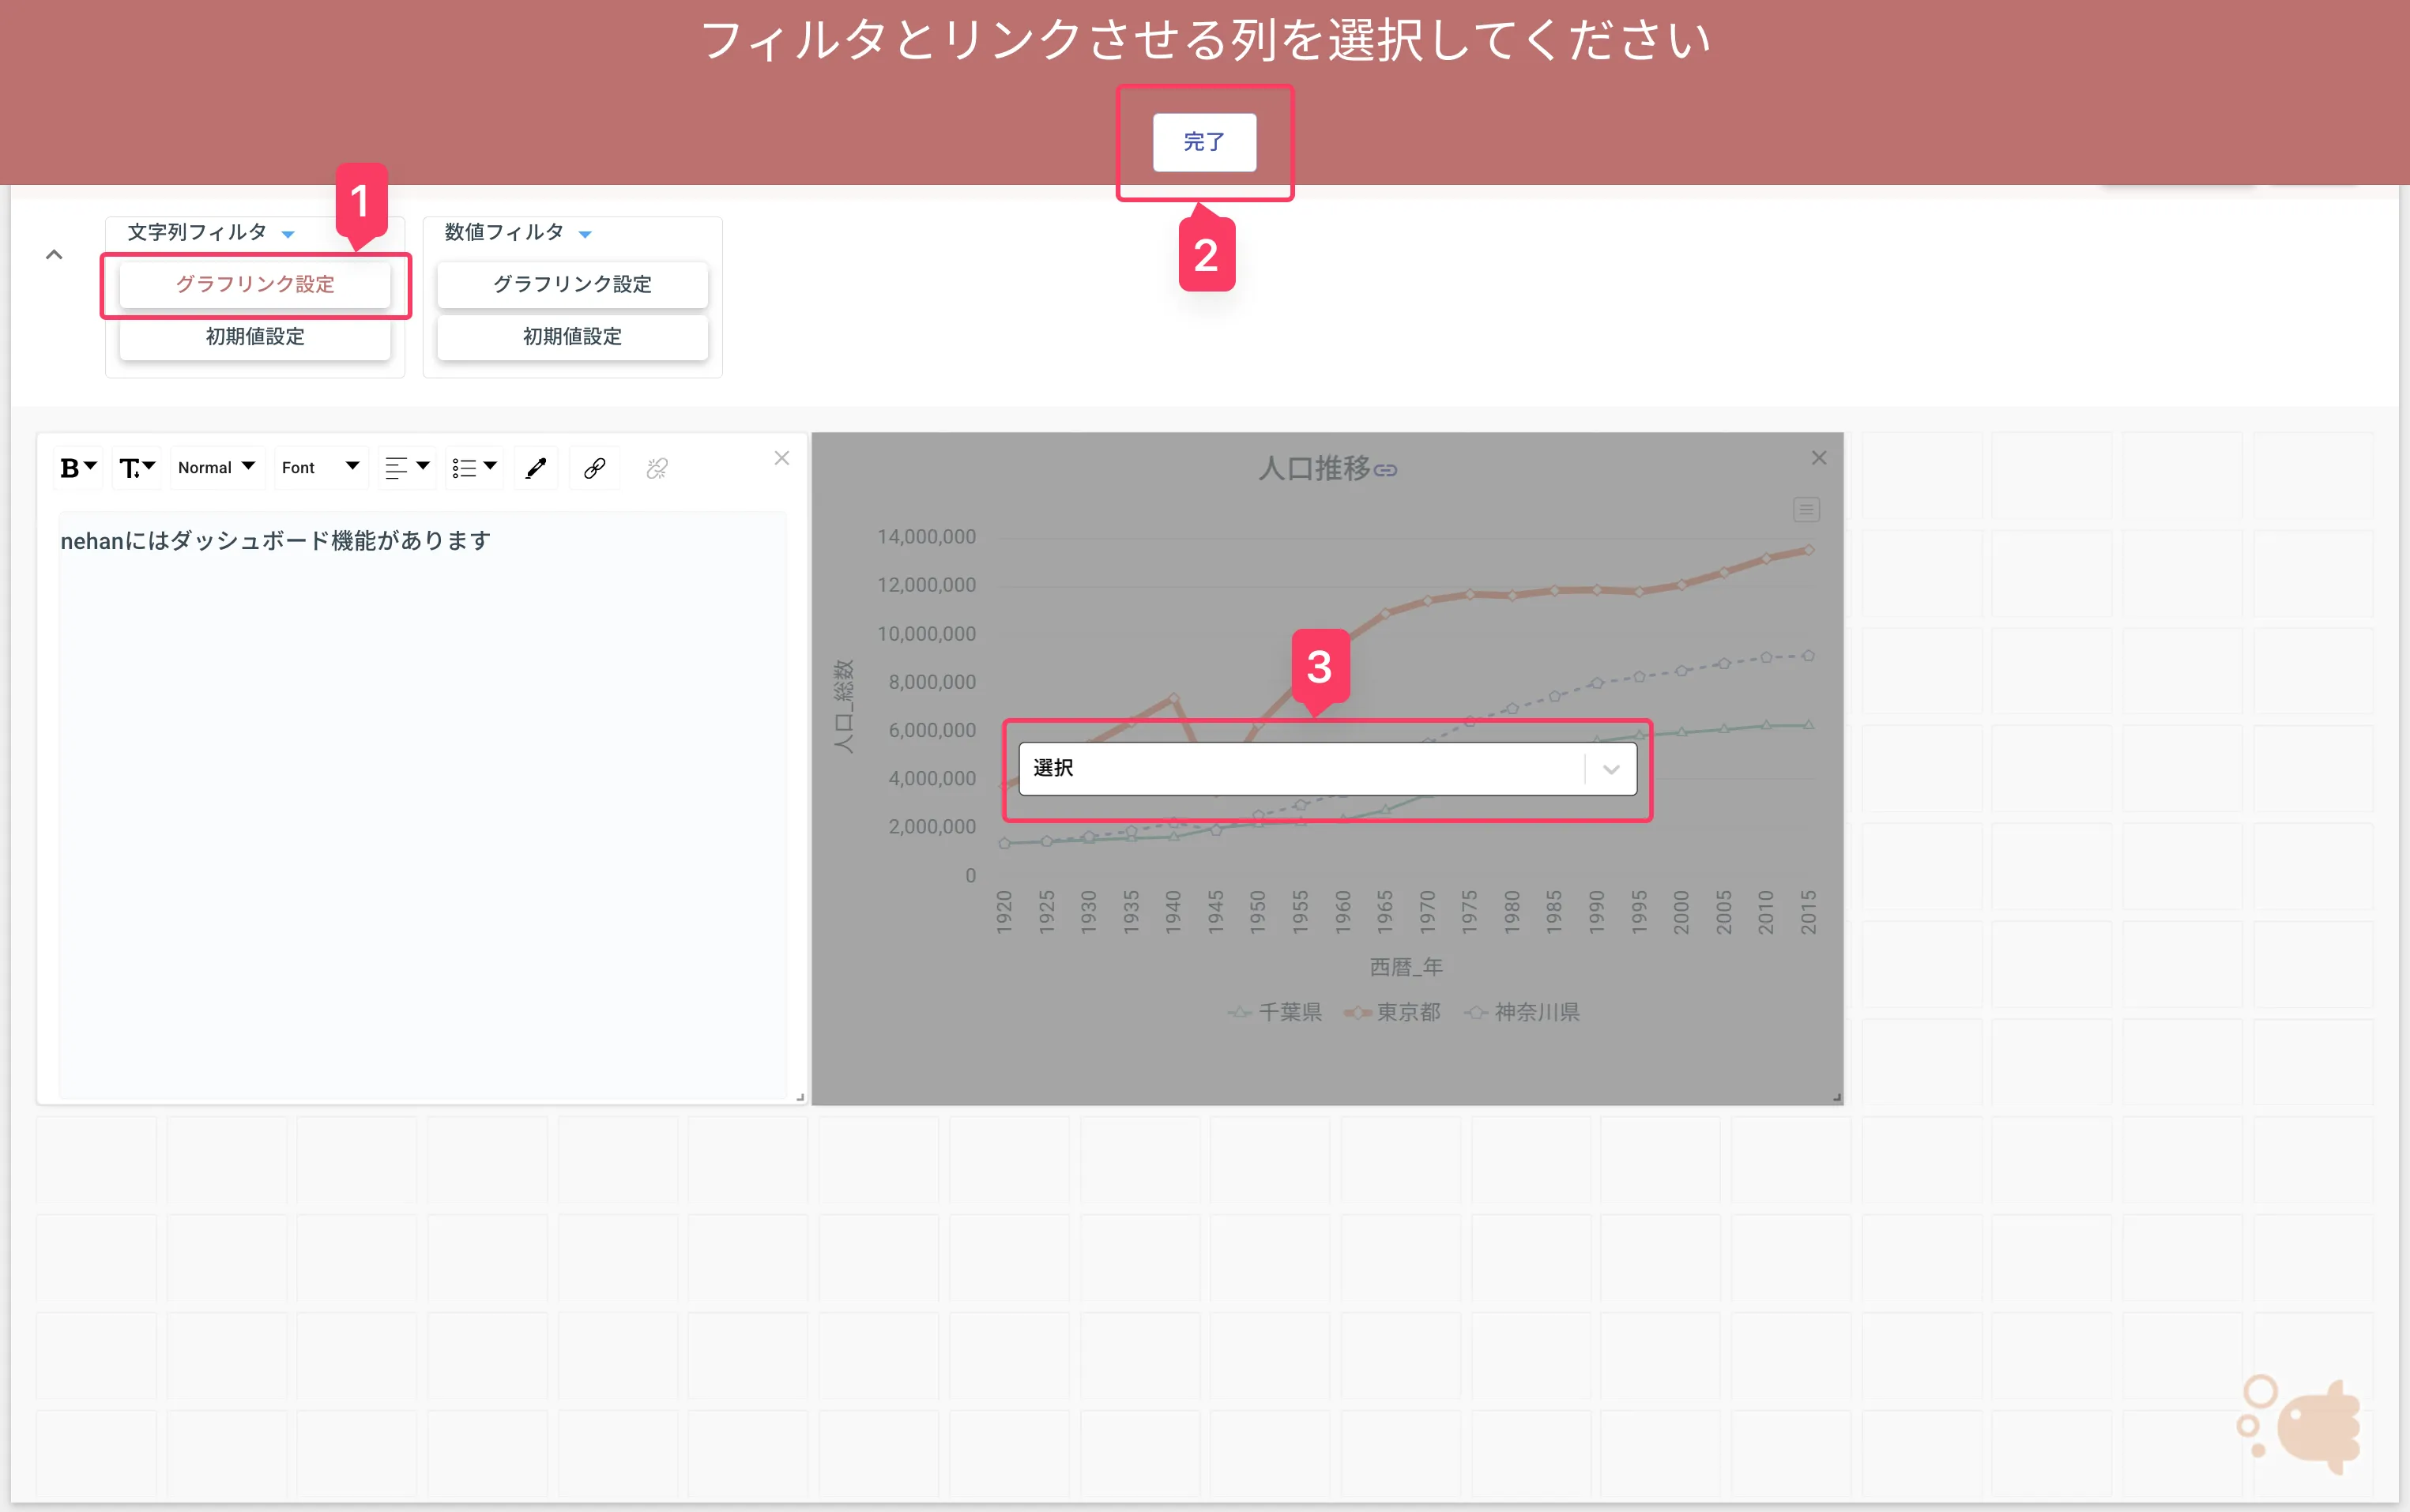
Task: Click the remove link icon
Action: 657,468
